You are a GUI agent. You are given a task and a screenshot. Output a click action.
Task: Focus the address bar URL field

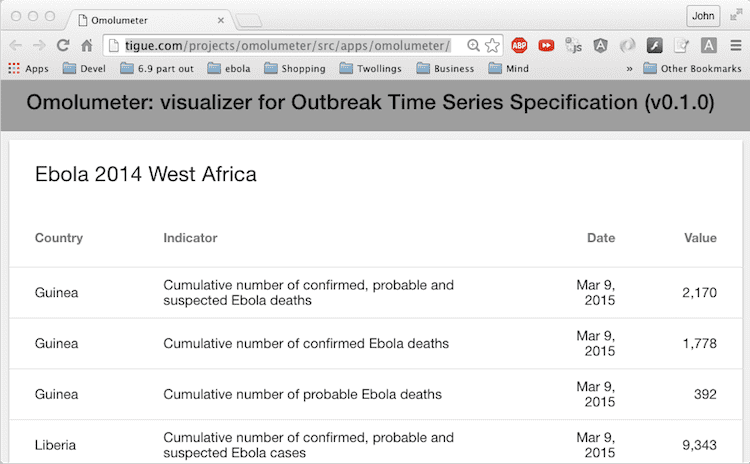click(287, 45)
